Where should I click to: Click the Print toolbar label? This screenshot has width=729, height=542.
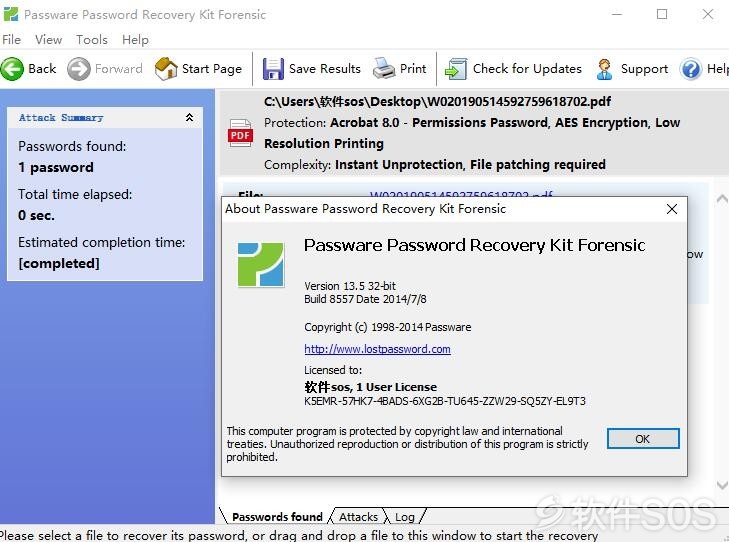pos(413,69)
